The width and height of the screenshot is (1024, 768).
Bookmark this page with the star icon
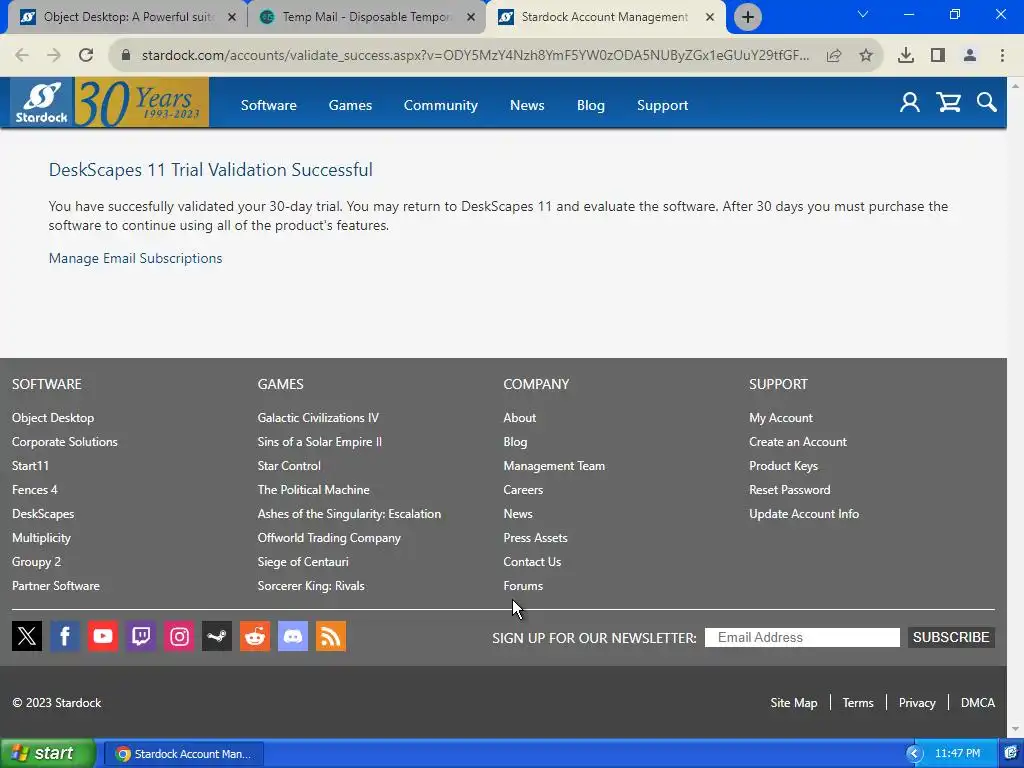coord(866,56)
